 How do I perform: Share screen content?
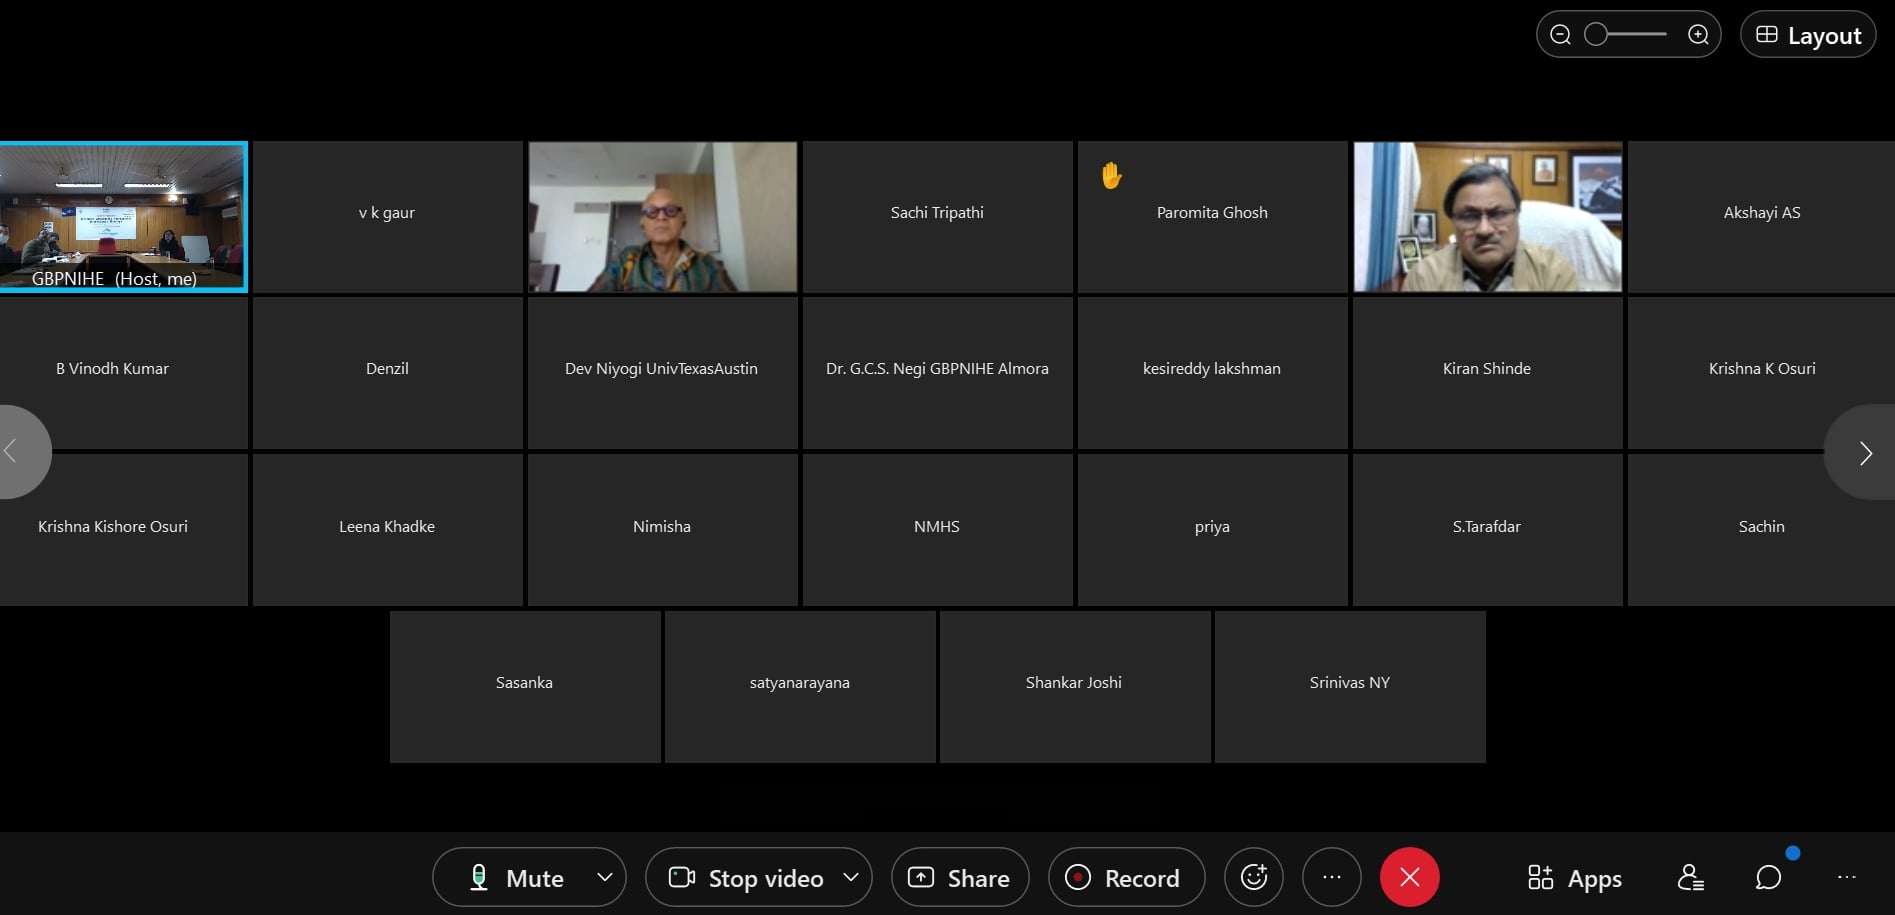click(959, 878)
